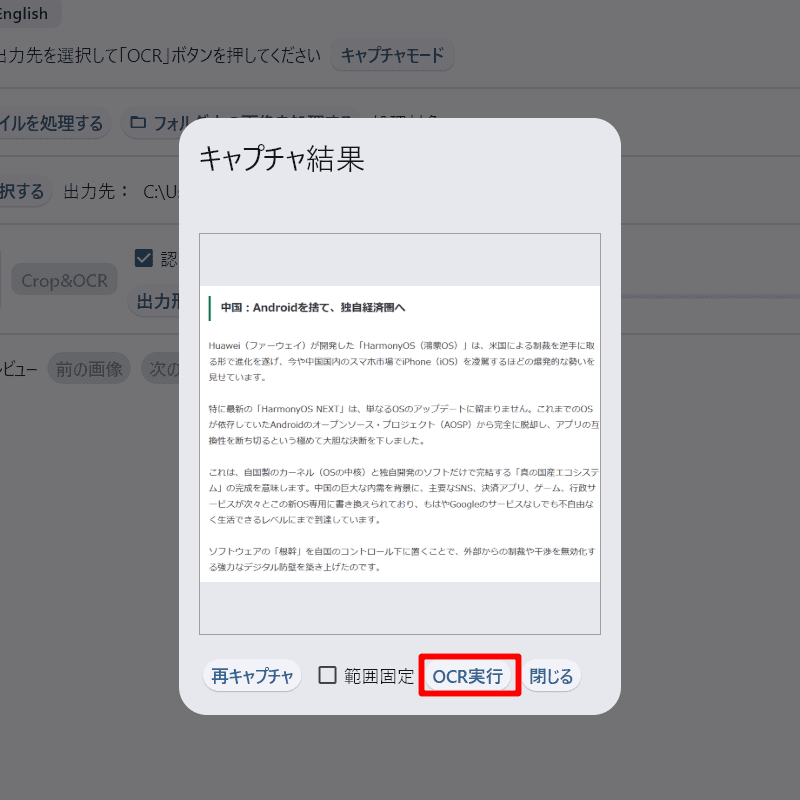Click the OCR instruction text at top
The width and height of the screenshot is (800, 800).
[160, 55]
